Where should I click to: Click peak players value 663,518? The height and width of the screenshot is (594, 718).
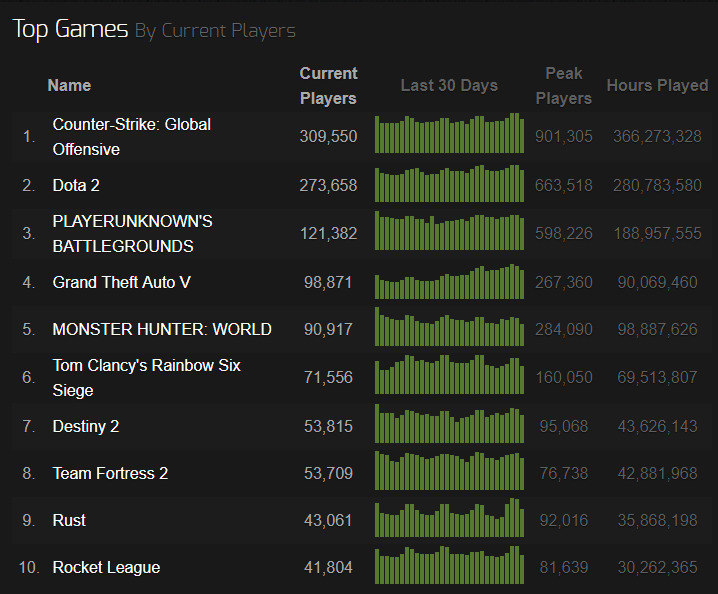(564, 185)
